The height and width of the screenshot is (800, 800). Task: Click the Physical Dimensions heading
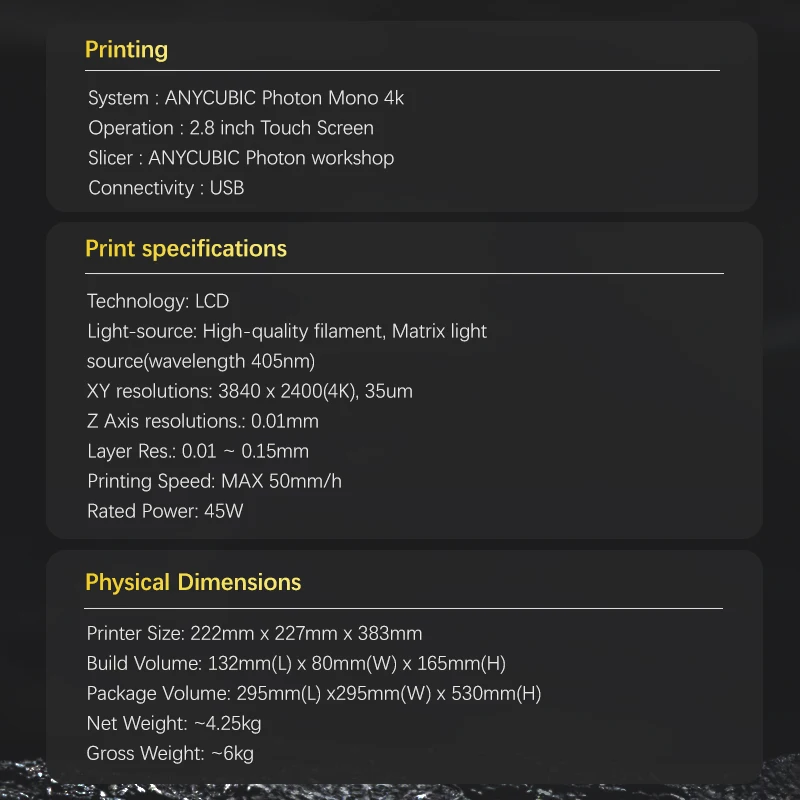pyautogui.click(x=193, y=582)
